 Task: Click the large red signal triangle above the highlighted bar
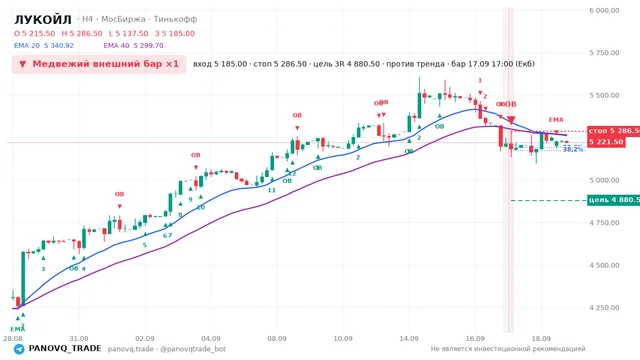coord(511,120)
